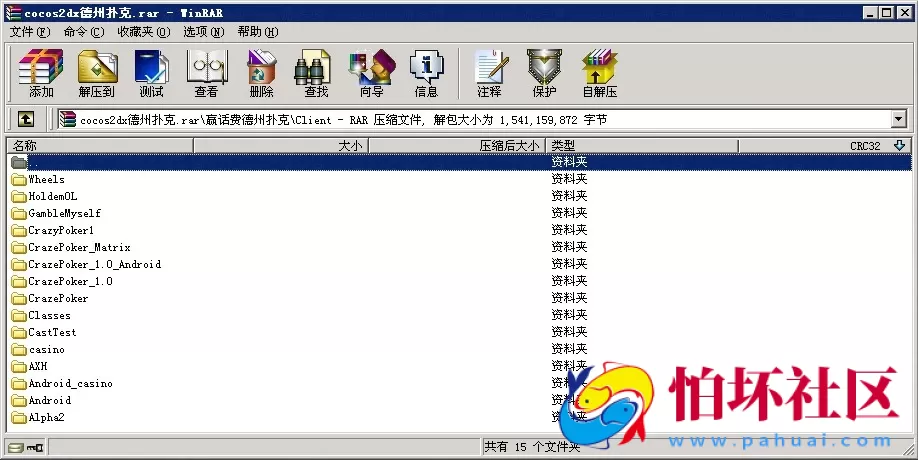Click the GambleMyself folder icon
918x460 pixels.
19,214
